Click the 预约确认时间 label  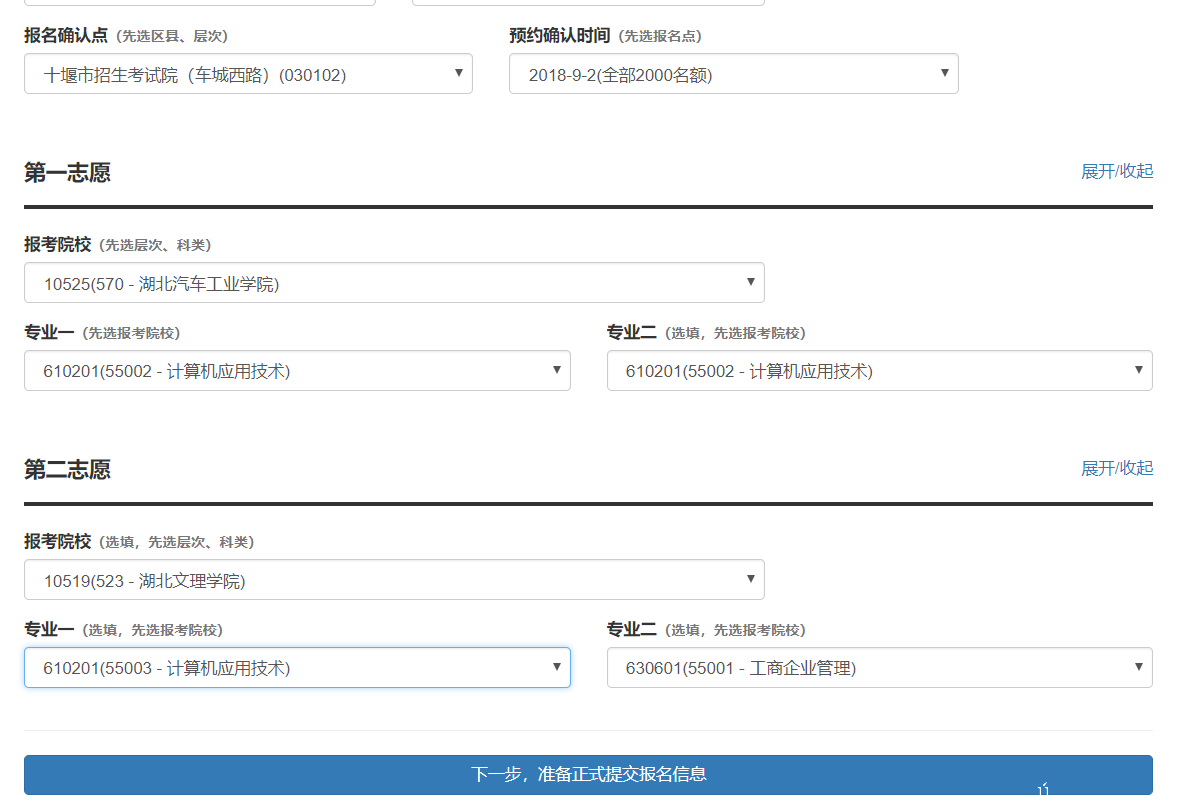560,35
